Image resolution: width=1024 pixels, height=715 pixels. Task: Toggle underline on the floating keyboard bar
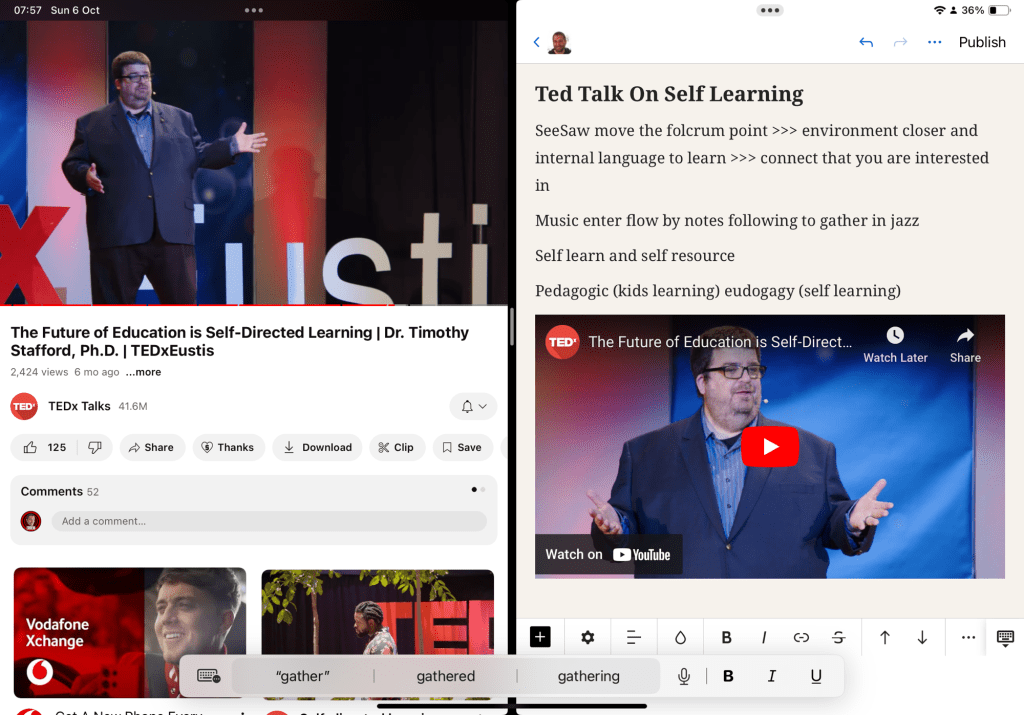click(x=816, y=676)
